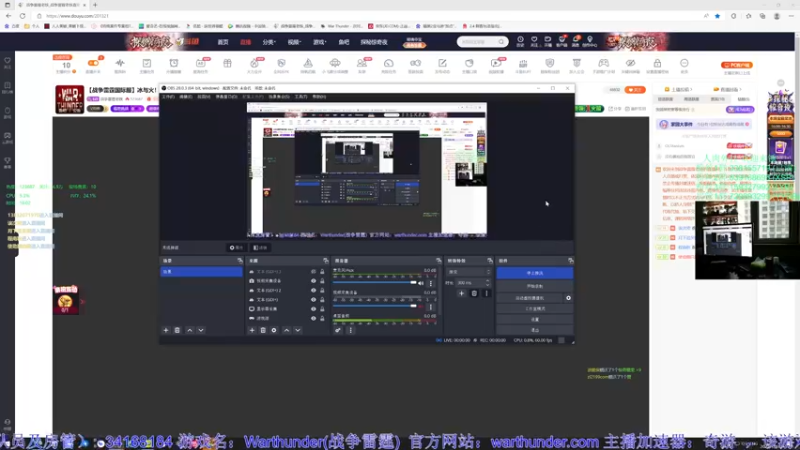Move selected source down in list
Viewport: 800px width, 450px height.
coord(298,330)
